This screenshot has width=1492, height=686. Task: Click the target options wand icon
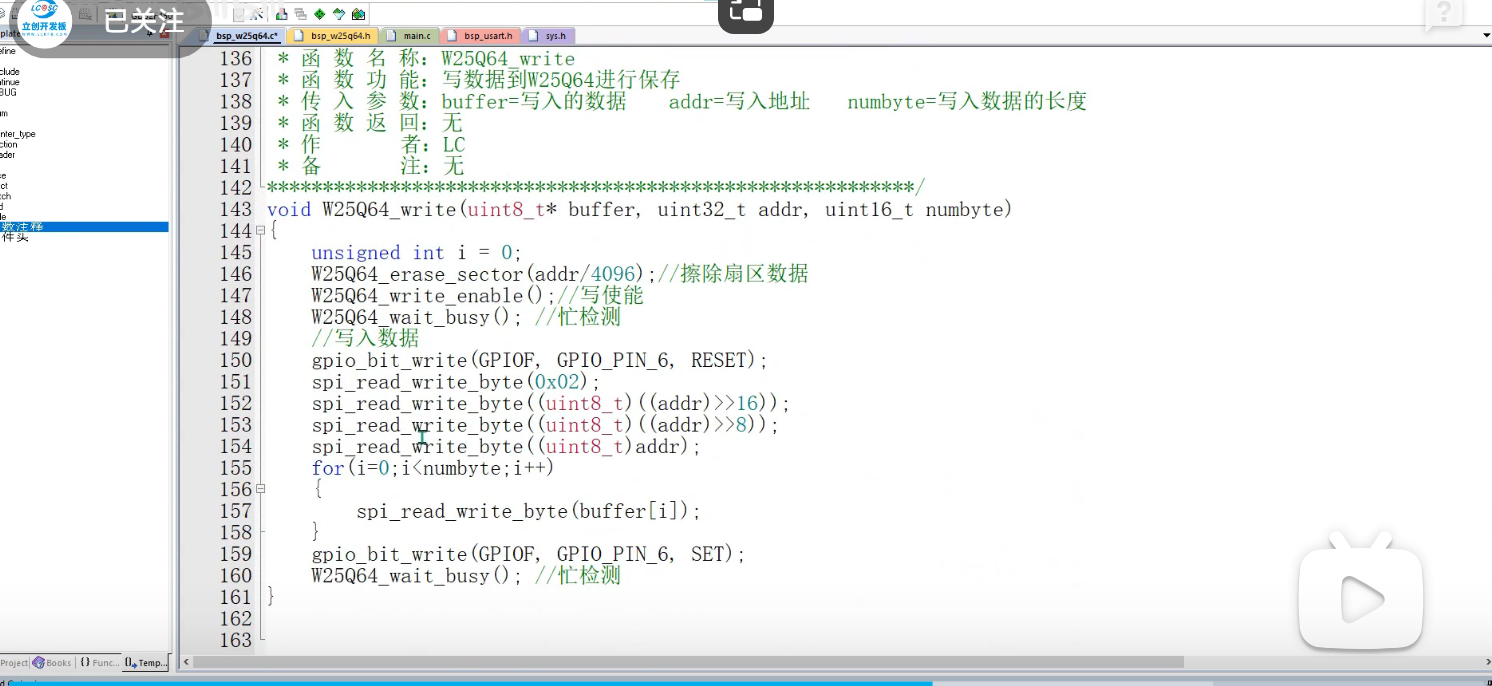pyautogui.click(x=256, y=14)
